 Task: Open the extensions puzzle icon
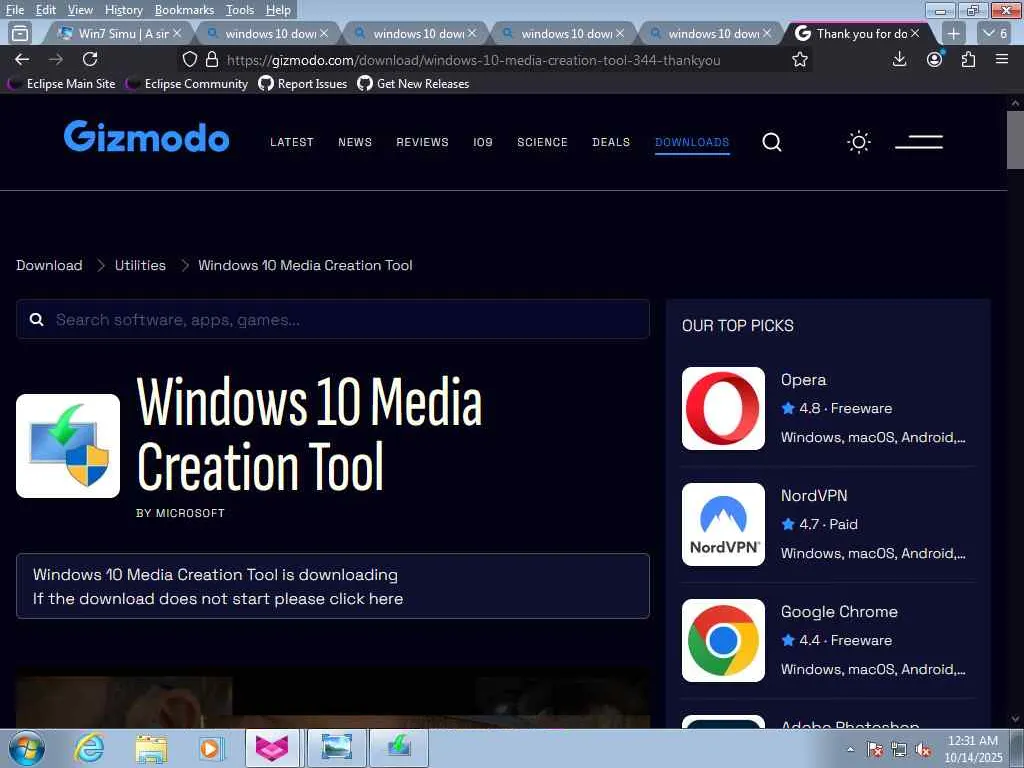point(968,59)
